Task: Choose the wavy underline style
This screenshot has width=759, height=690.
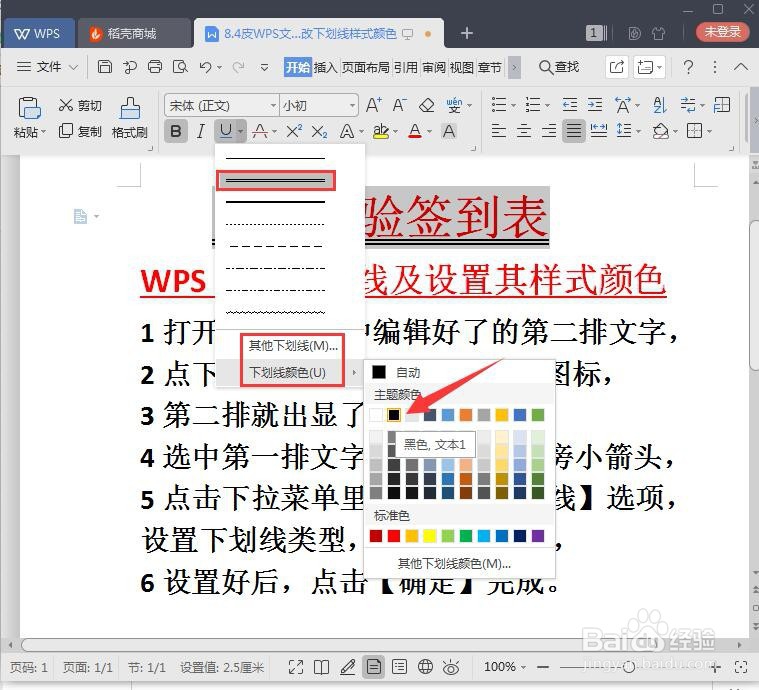Action: 275,312
